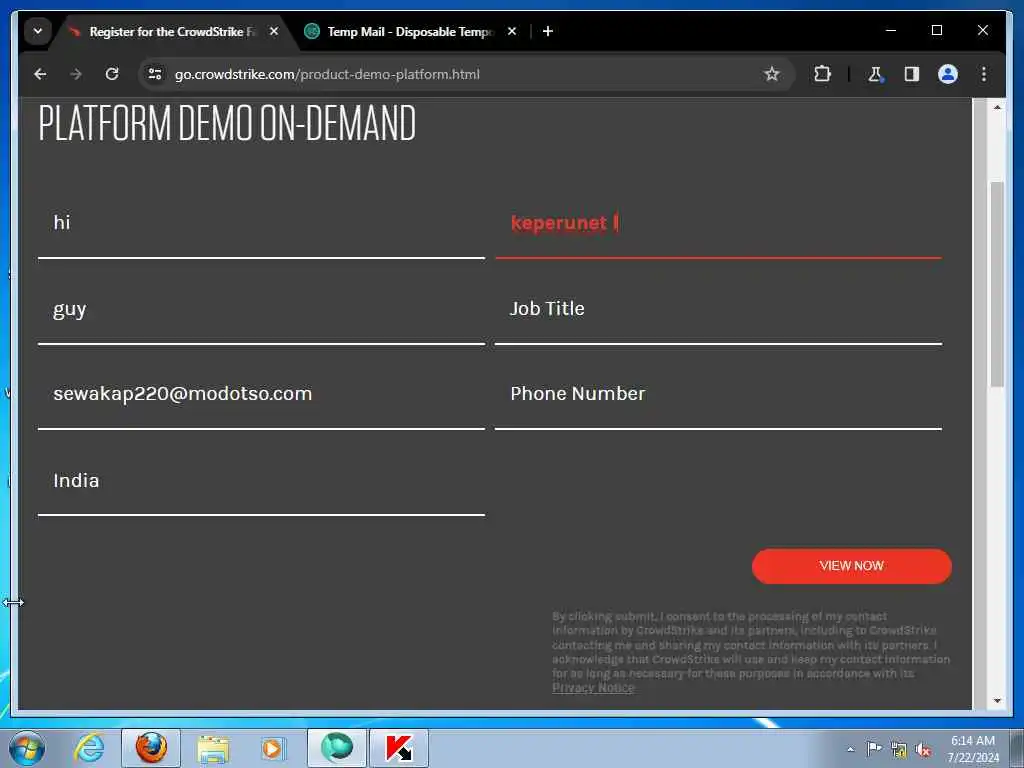The height and width of the screenshot is (768, 1024).
Task: Close the Register for the CrowdStrike tab
Action: click(x=274, y=31)
